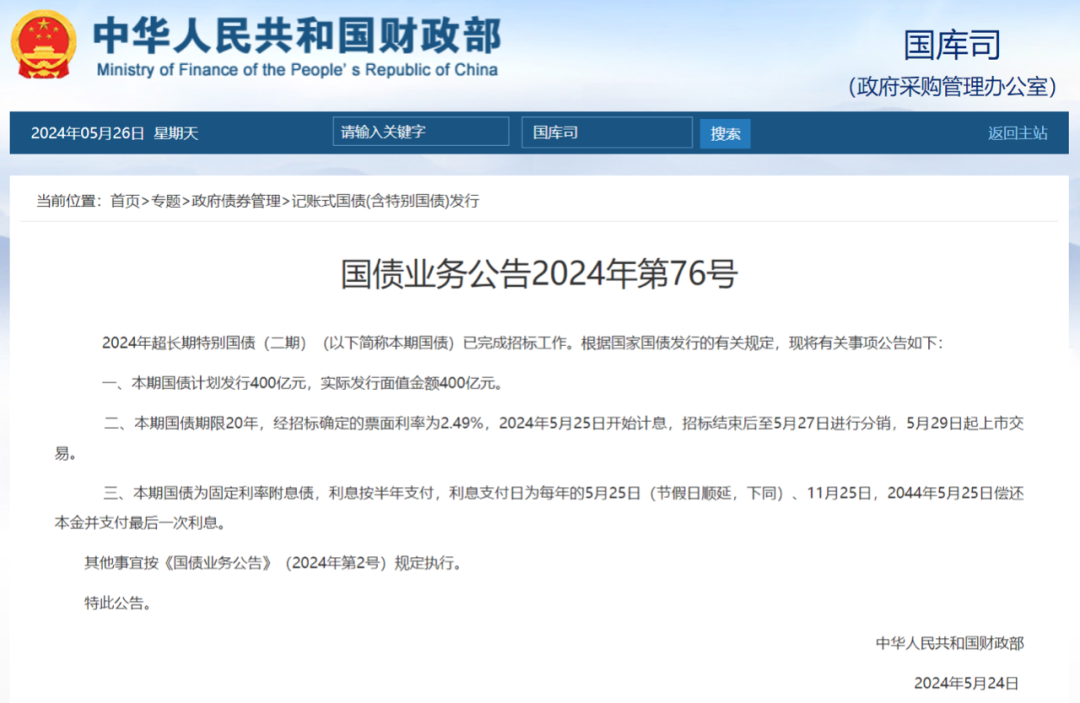Click the Ministry of Finance English subtitle
Viewport: 1080px width, 703px height.
(x=297, y=70)
